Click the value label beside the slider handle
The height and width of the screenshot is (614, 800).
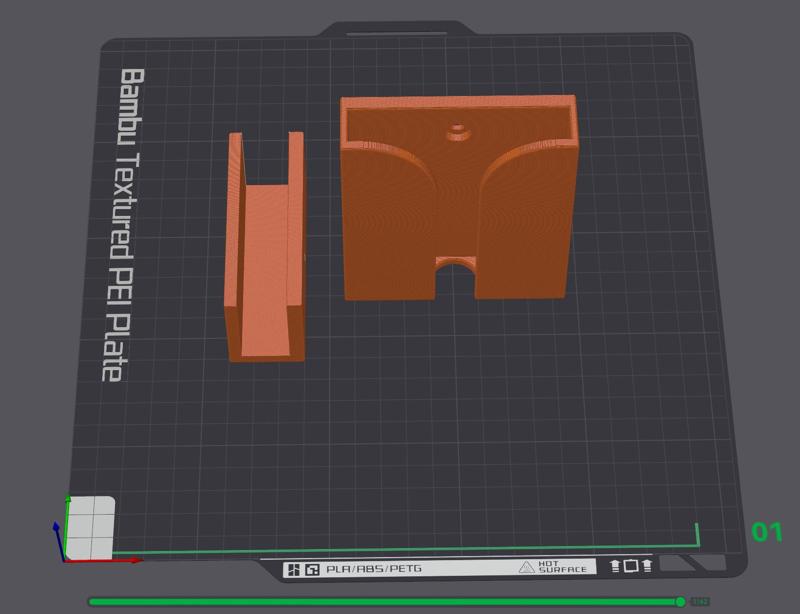coord(701,602)
